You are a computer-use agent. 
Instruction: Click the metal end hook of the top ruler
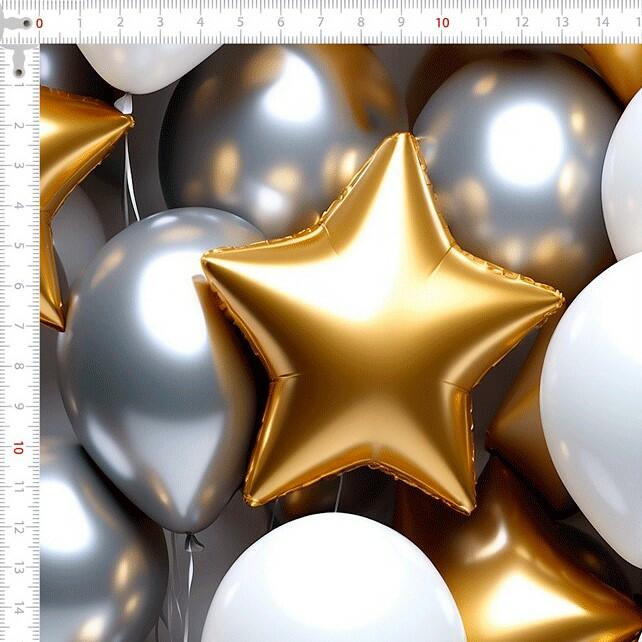tap(16, 25)
